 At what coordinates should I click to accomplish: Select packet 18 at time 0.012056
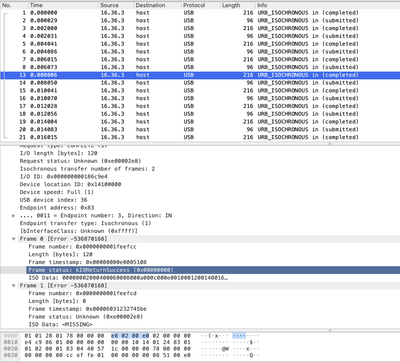pos(200,114)
